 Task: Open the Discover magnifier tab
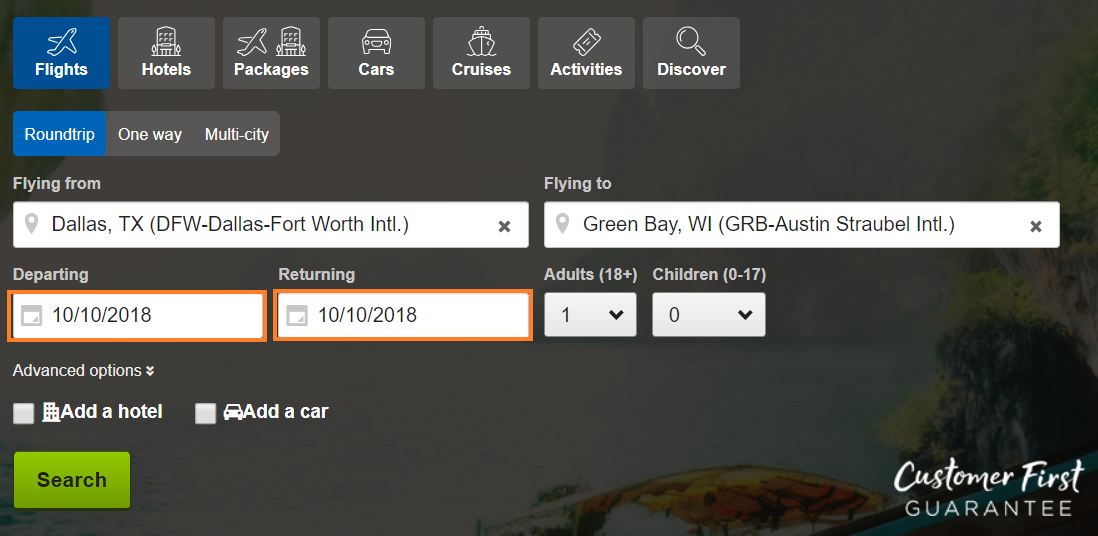(691, 53)
